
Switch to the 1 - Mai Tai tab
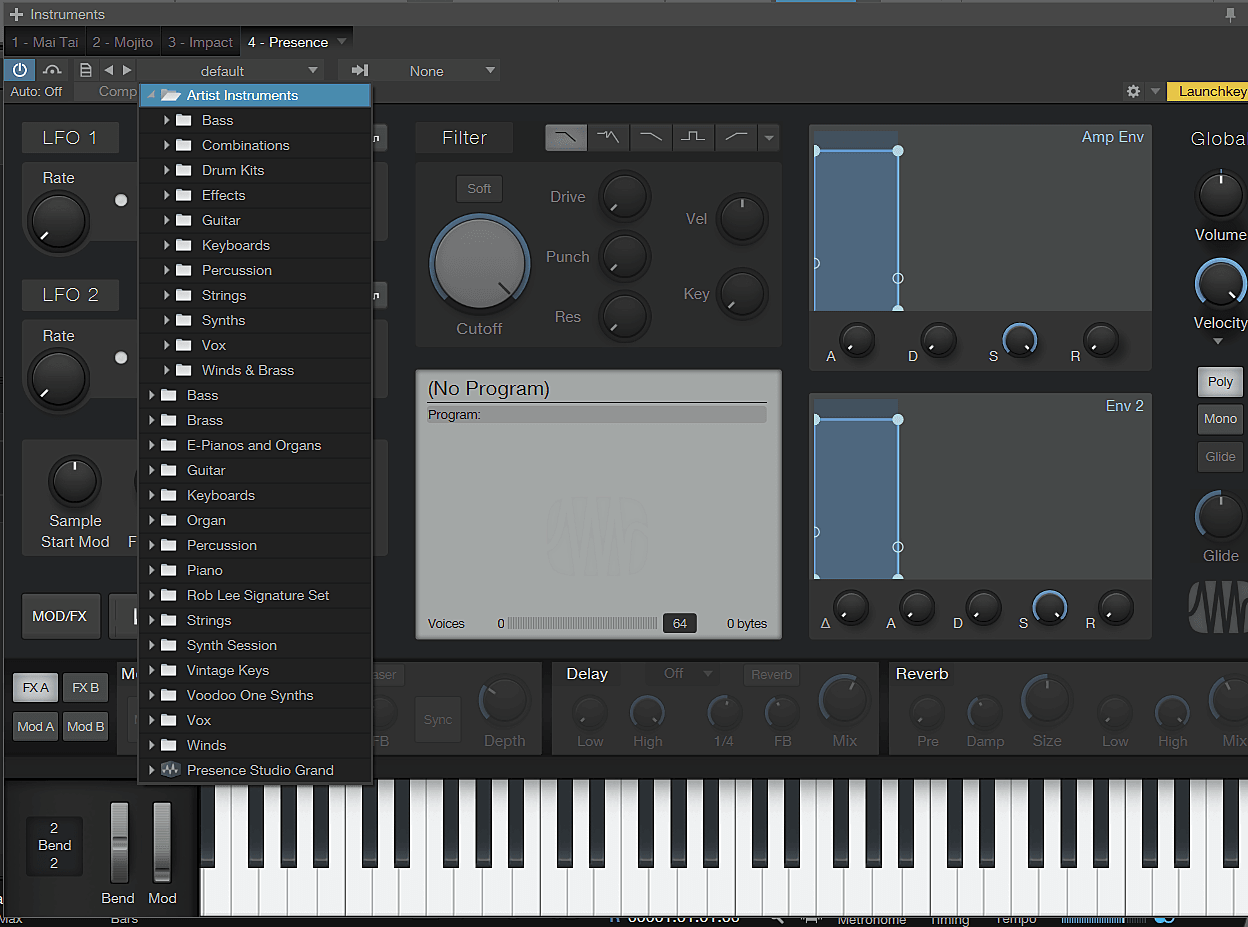44,42
